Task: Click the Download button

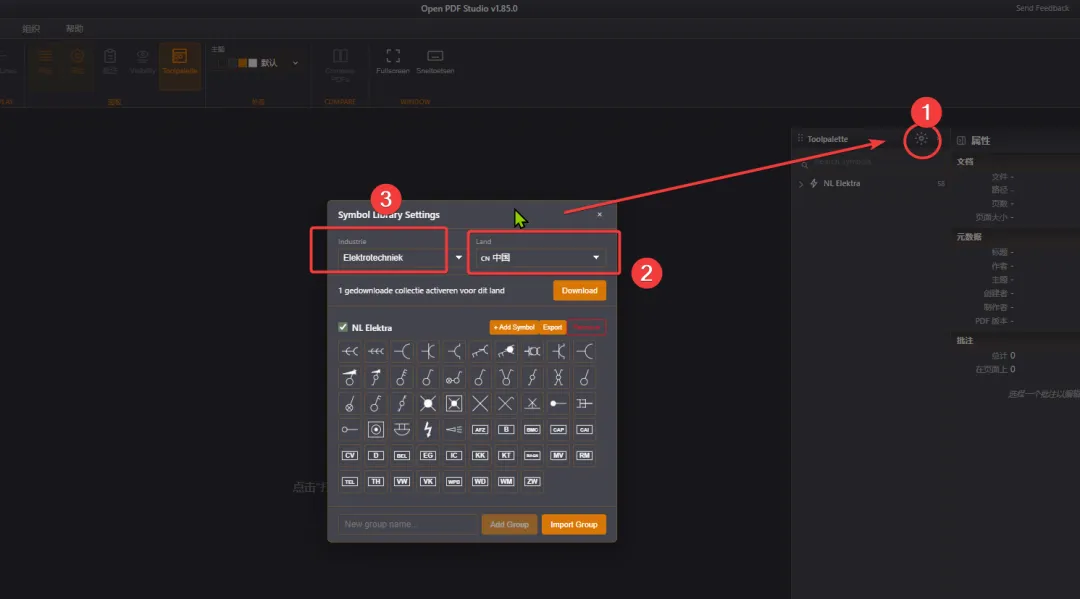Action: [579, 291]
